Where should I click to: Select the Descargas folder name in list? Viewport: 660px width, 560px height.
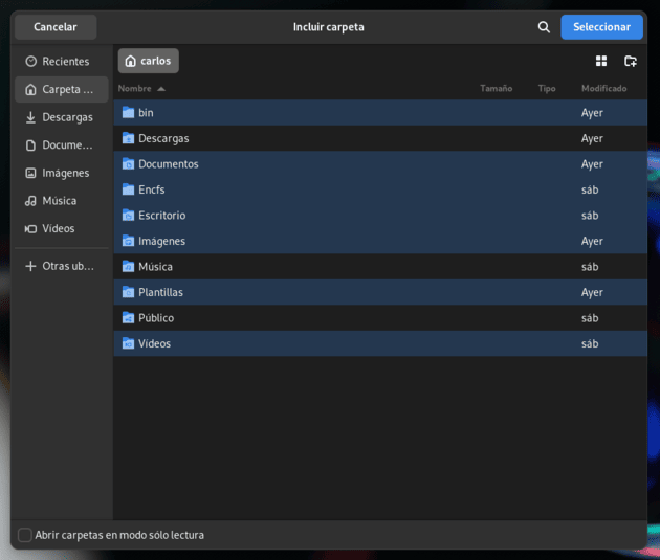(x=164, y=139)
